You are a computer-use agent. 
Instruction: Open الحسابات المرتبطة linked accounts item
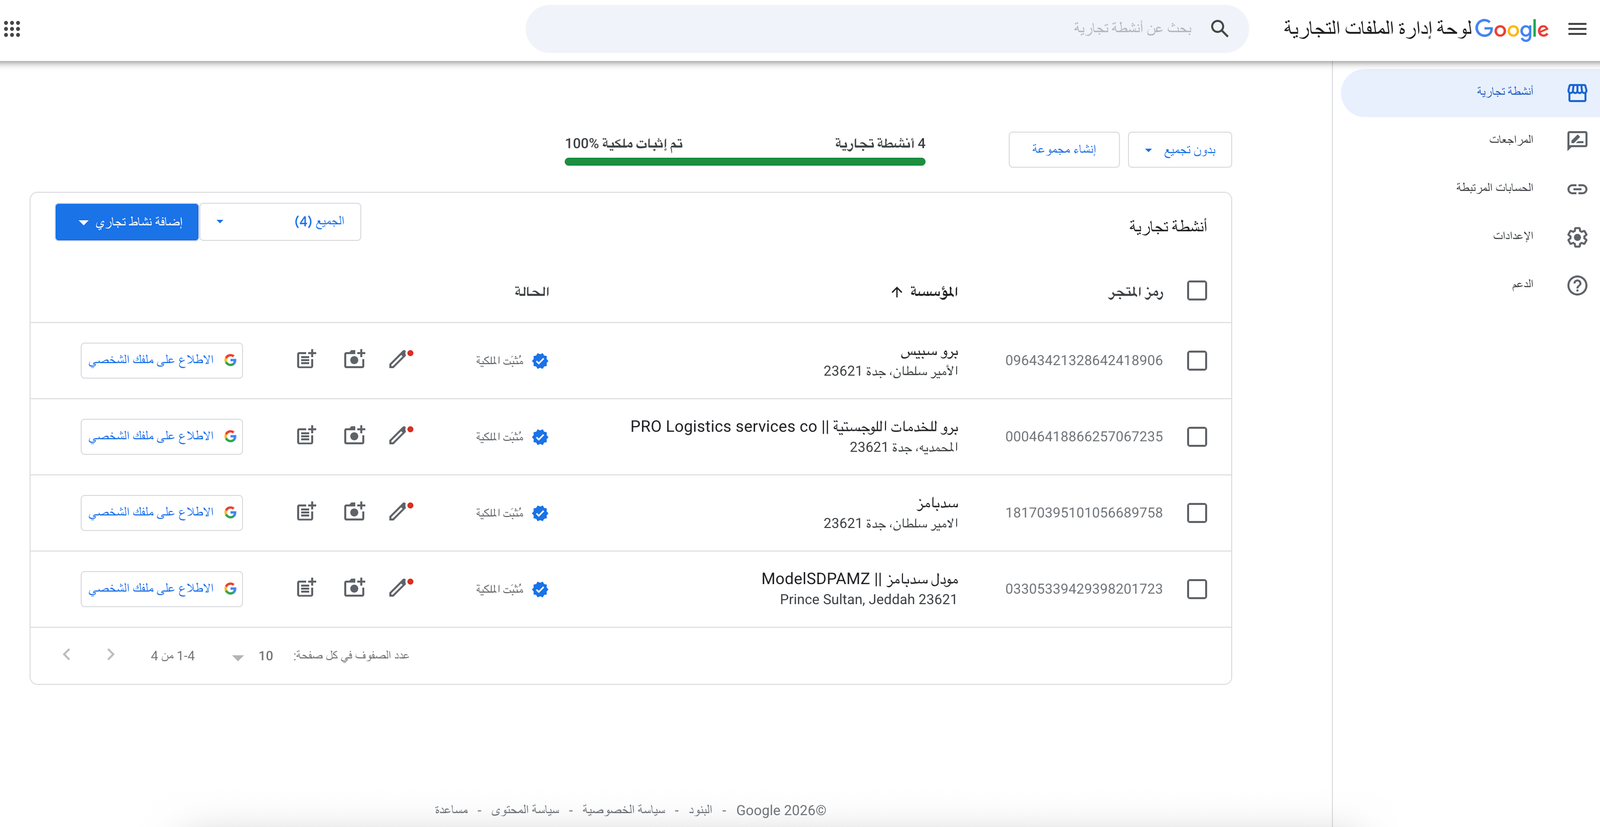tap(1470, 188)
